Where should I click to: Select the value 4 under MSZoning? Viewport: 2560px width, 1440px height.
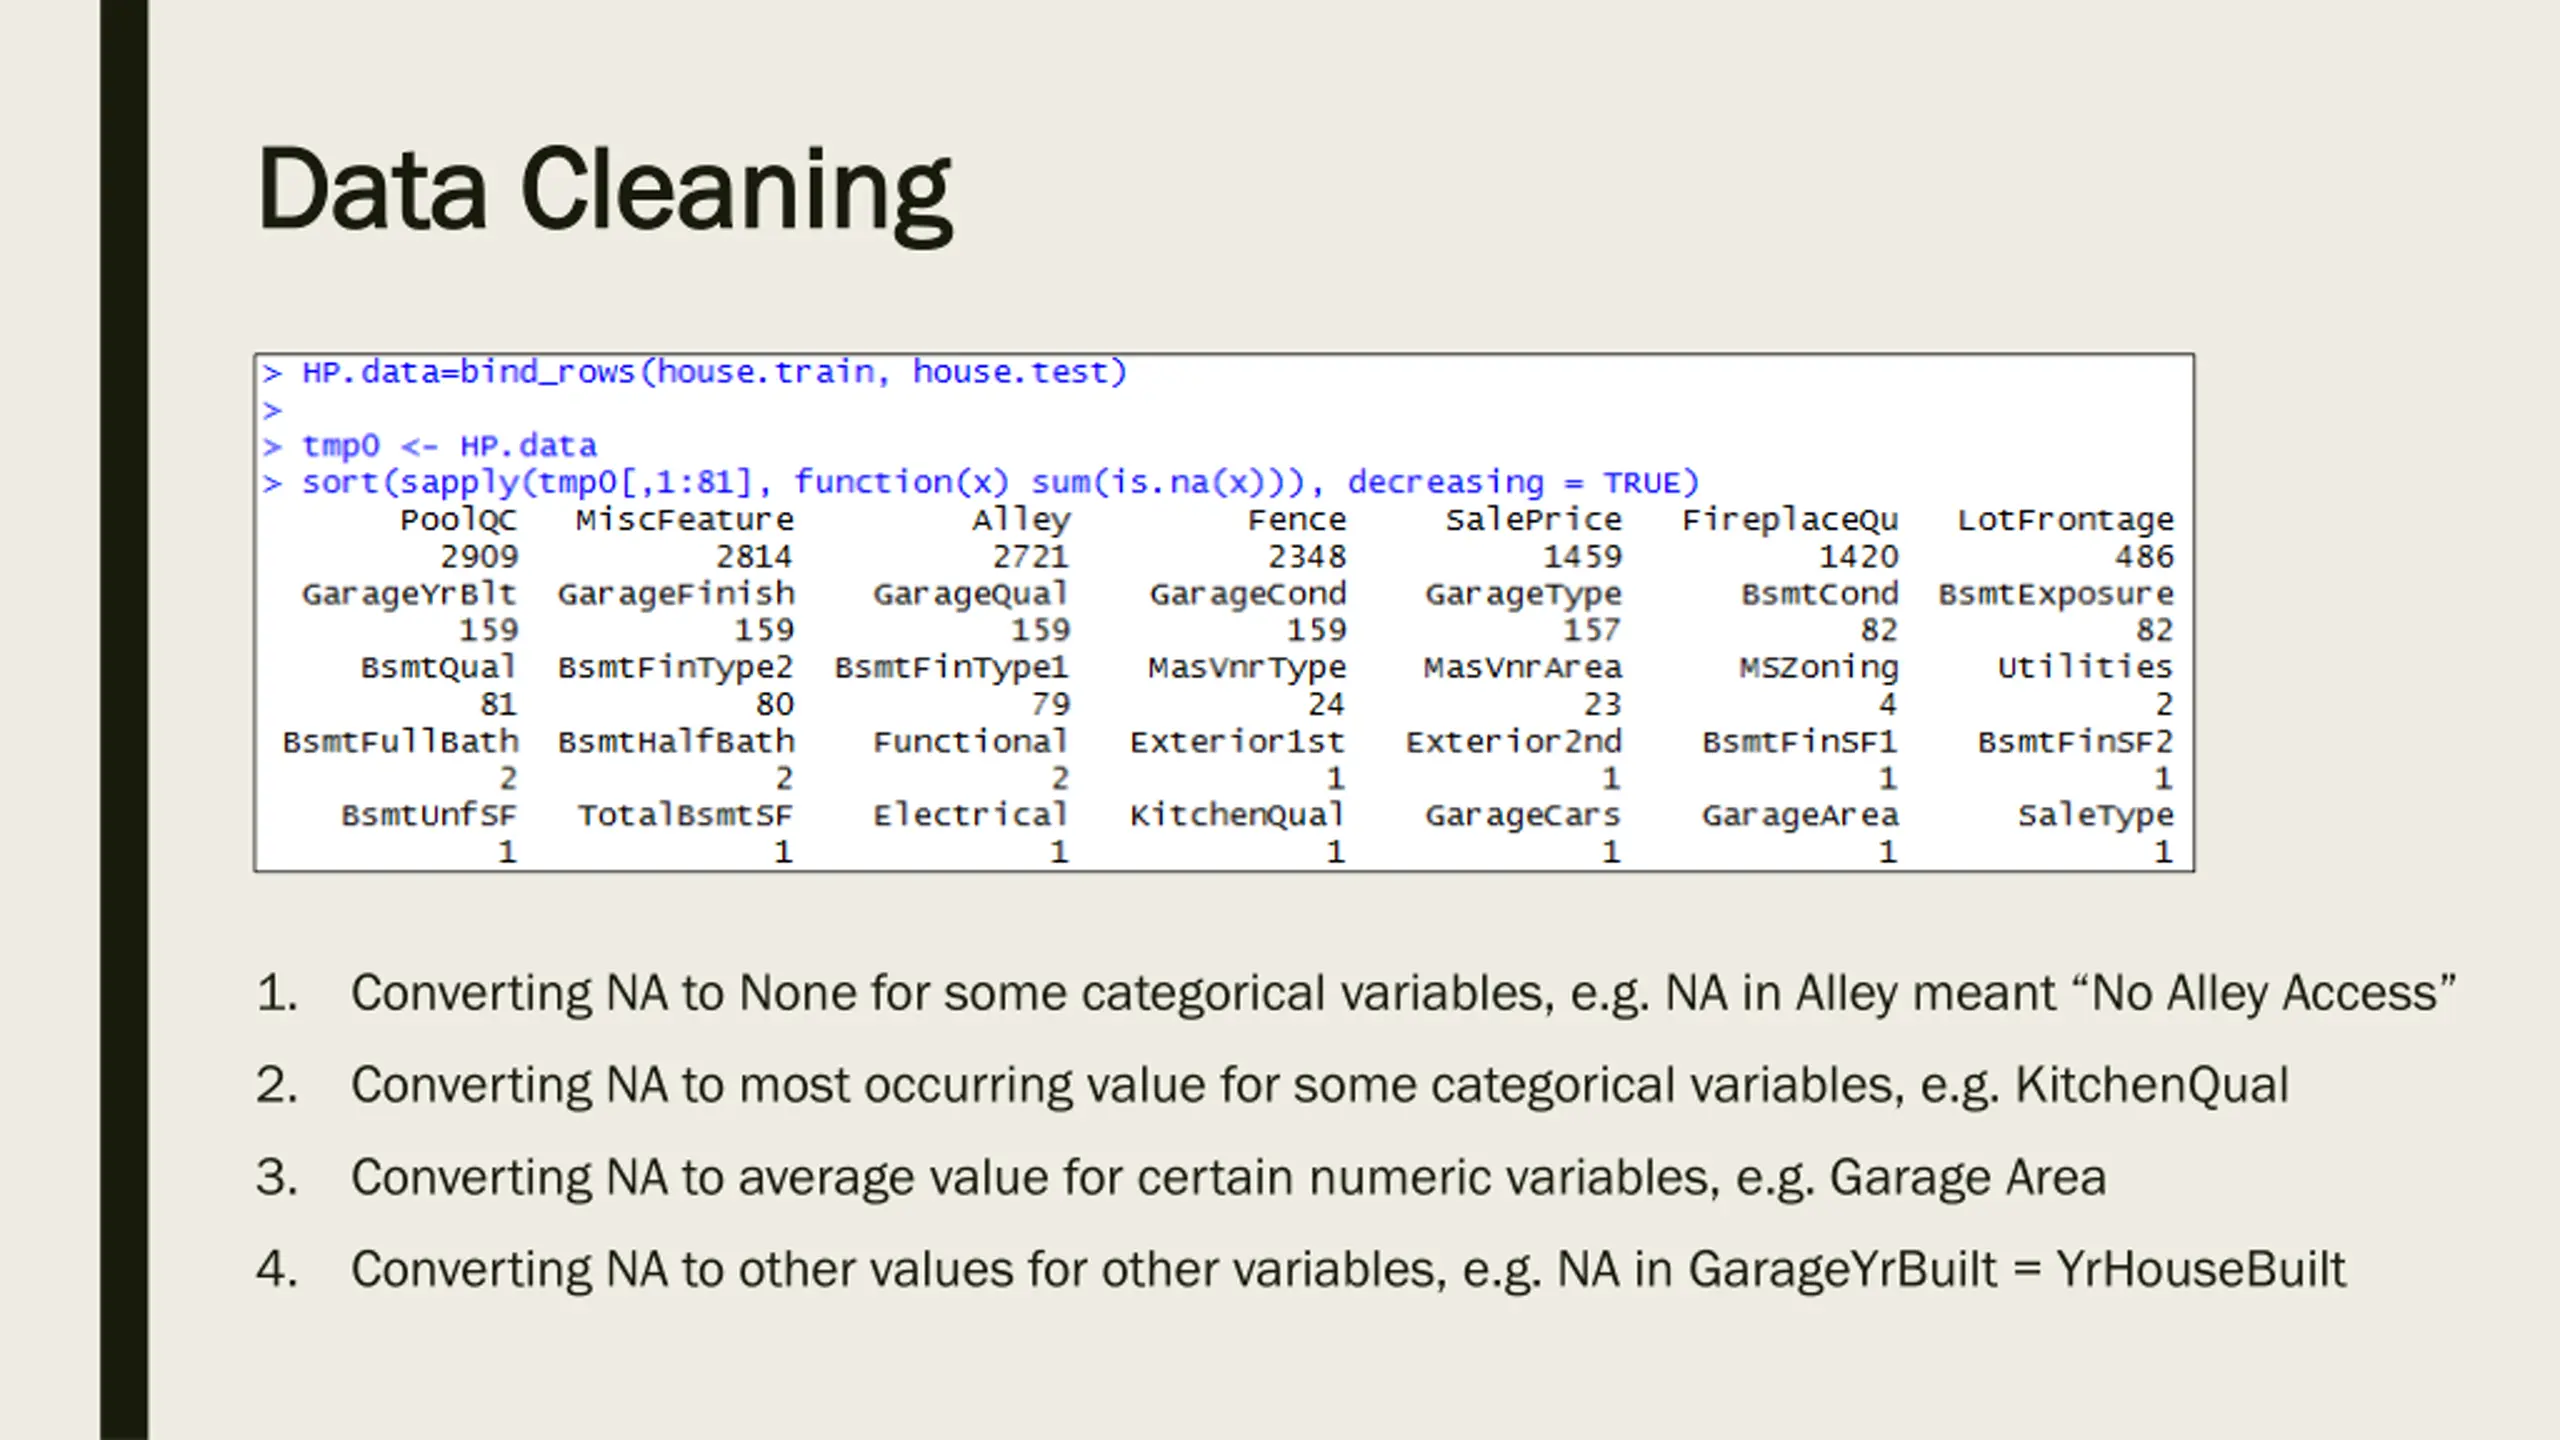(1888, 705)
